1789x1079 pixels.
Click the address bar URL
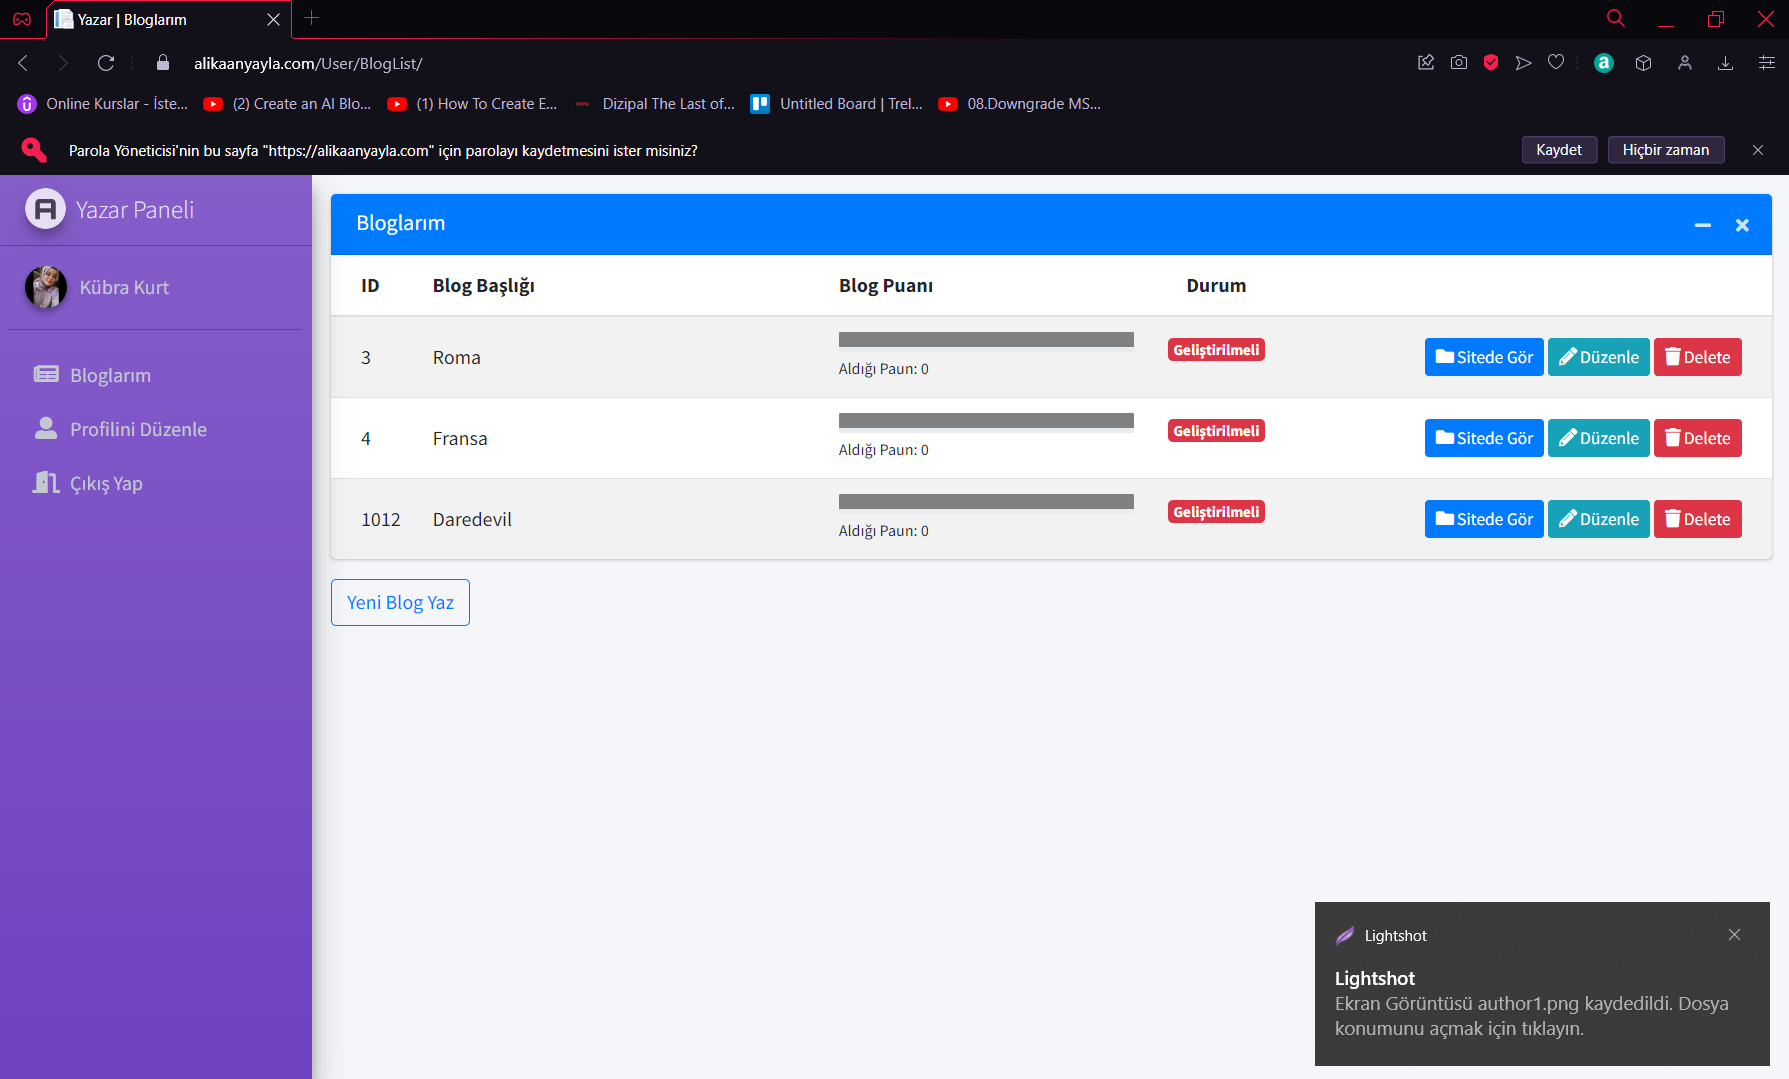(308, 63)
